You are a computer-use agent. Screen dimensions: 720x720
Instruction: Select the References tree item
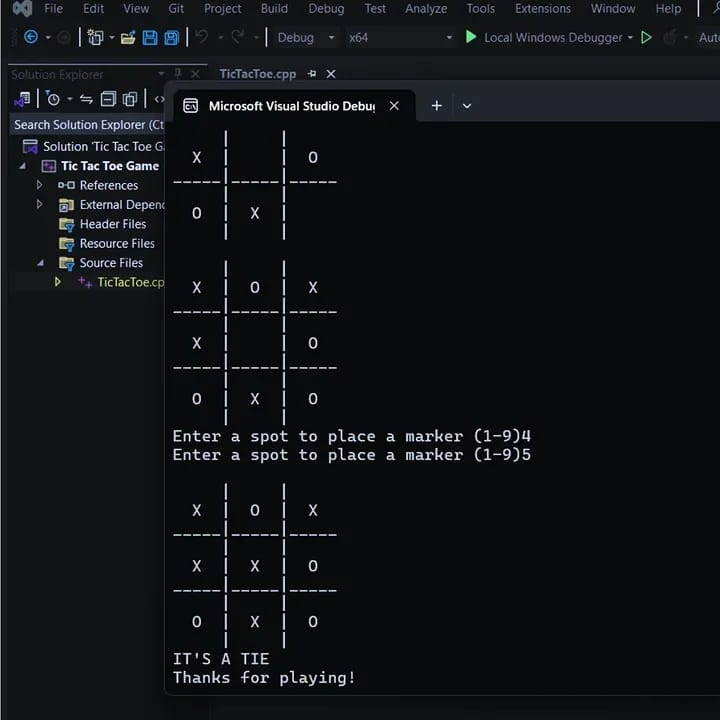[x=108, y=185]
